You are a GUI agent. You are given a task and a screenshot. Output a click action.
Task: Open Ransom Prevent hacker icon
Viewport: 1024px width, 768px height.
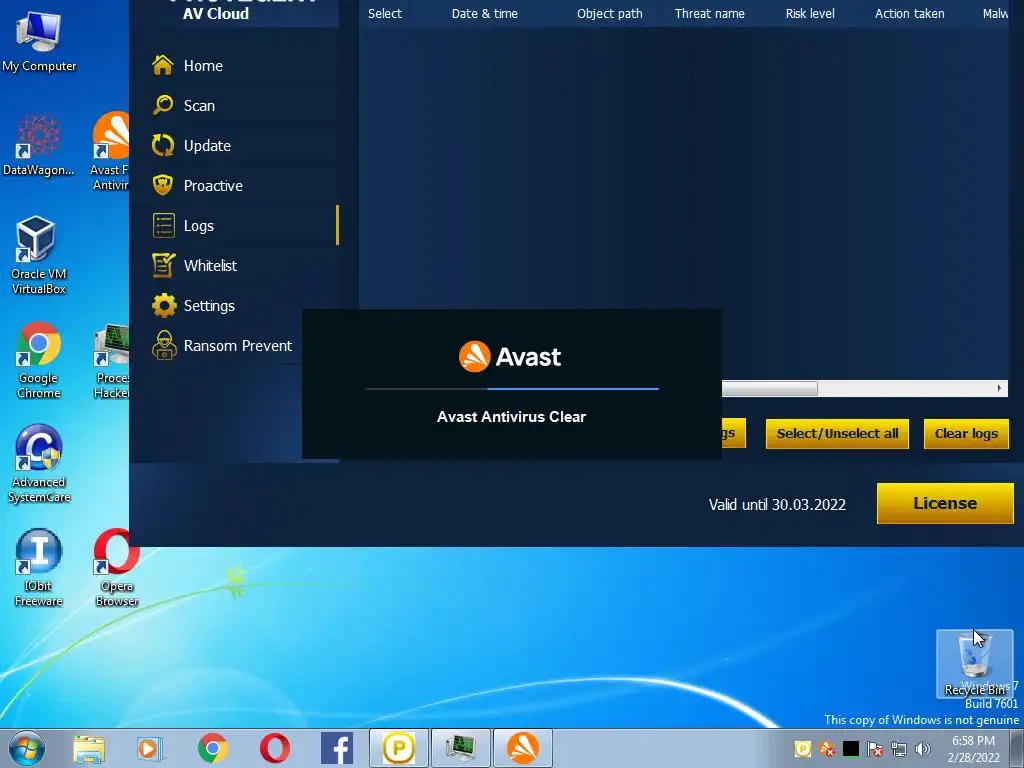(164, 345)
